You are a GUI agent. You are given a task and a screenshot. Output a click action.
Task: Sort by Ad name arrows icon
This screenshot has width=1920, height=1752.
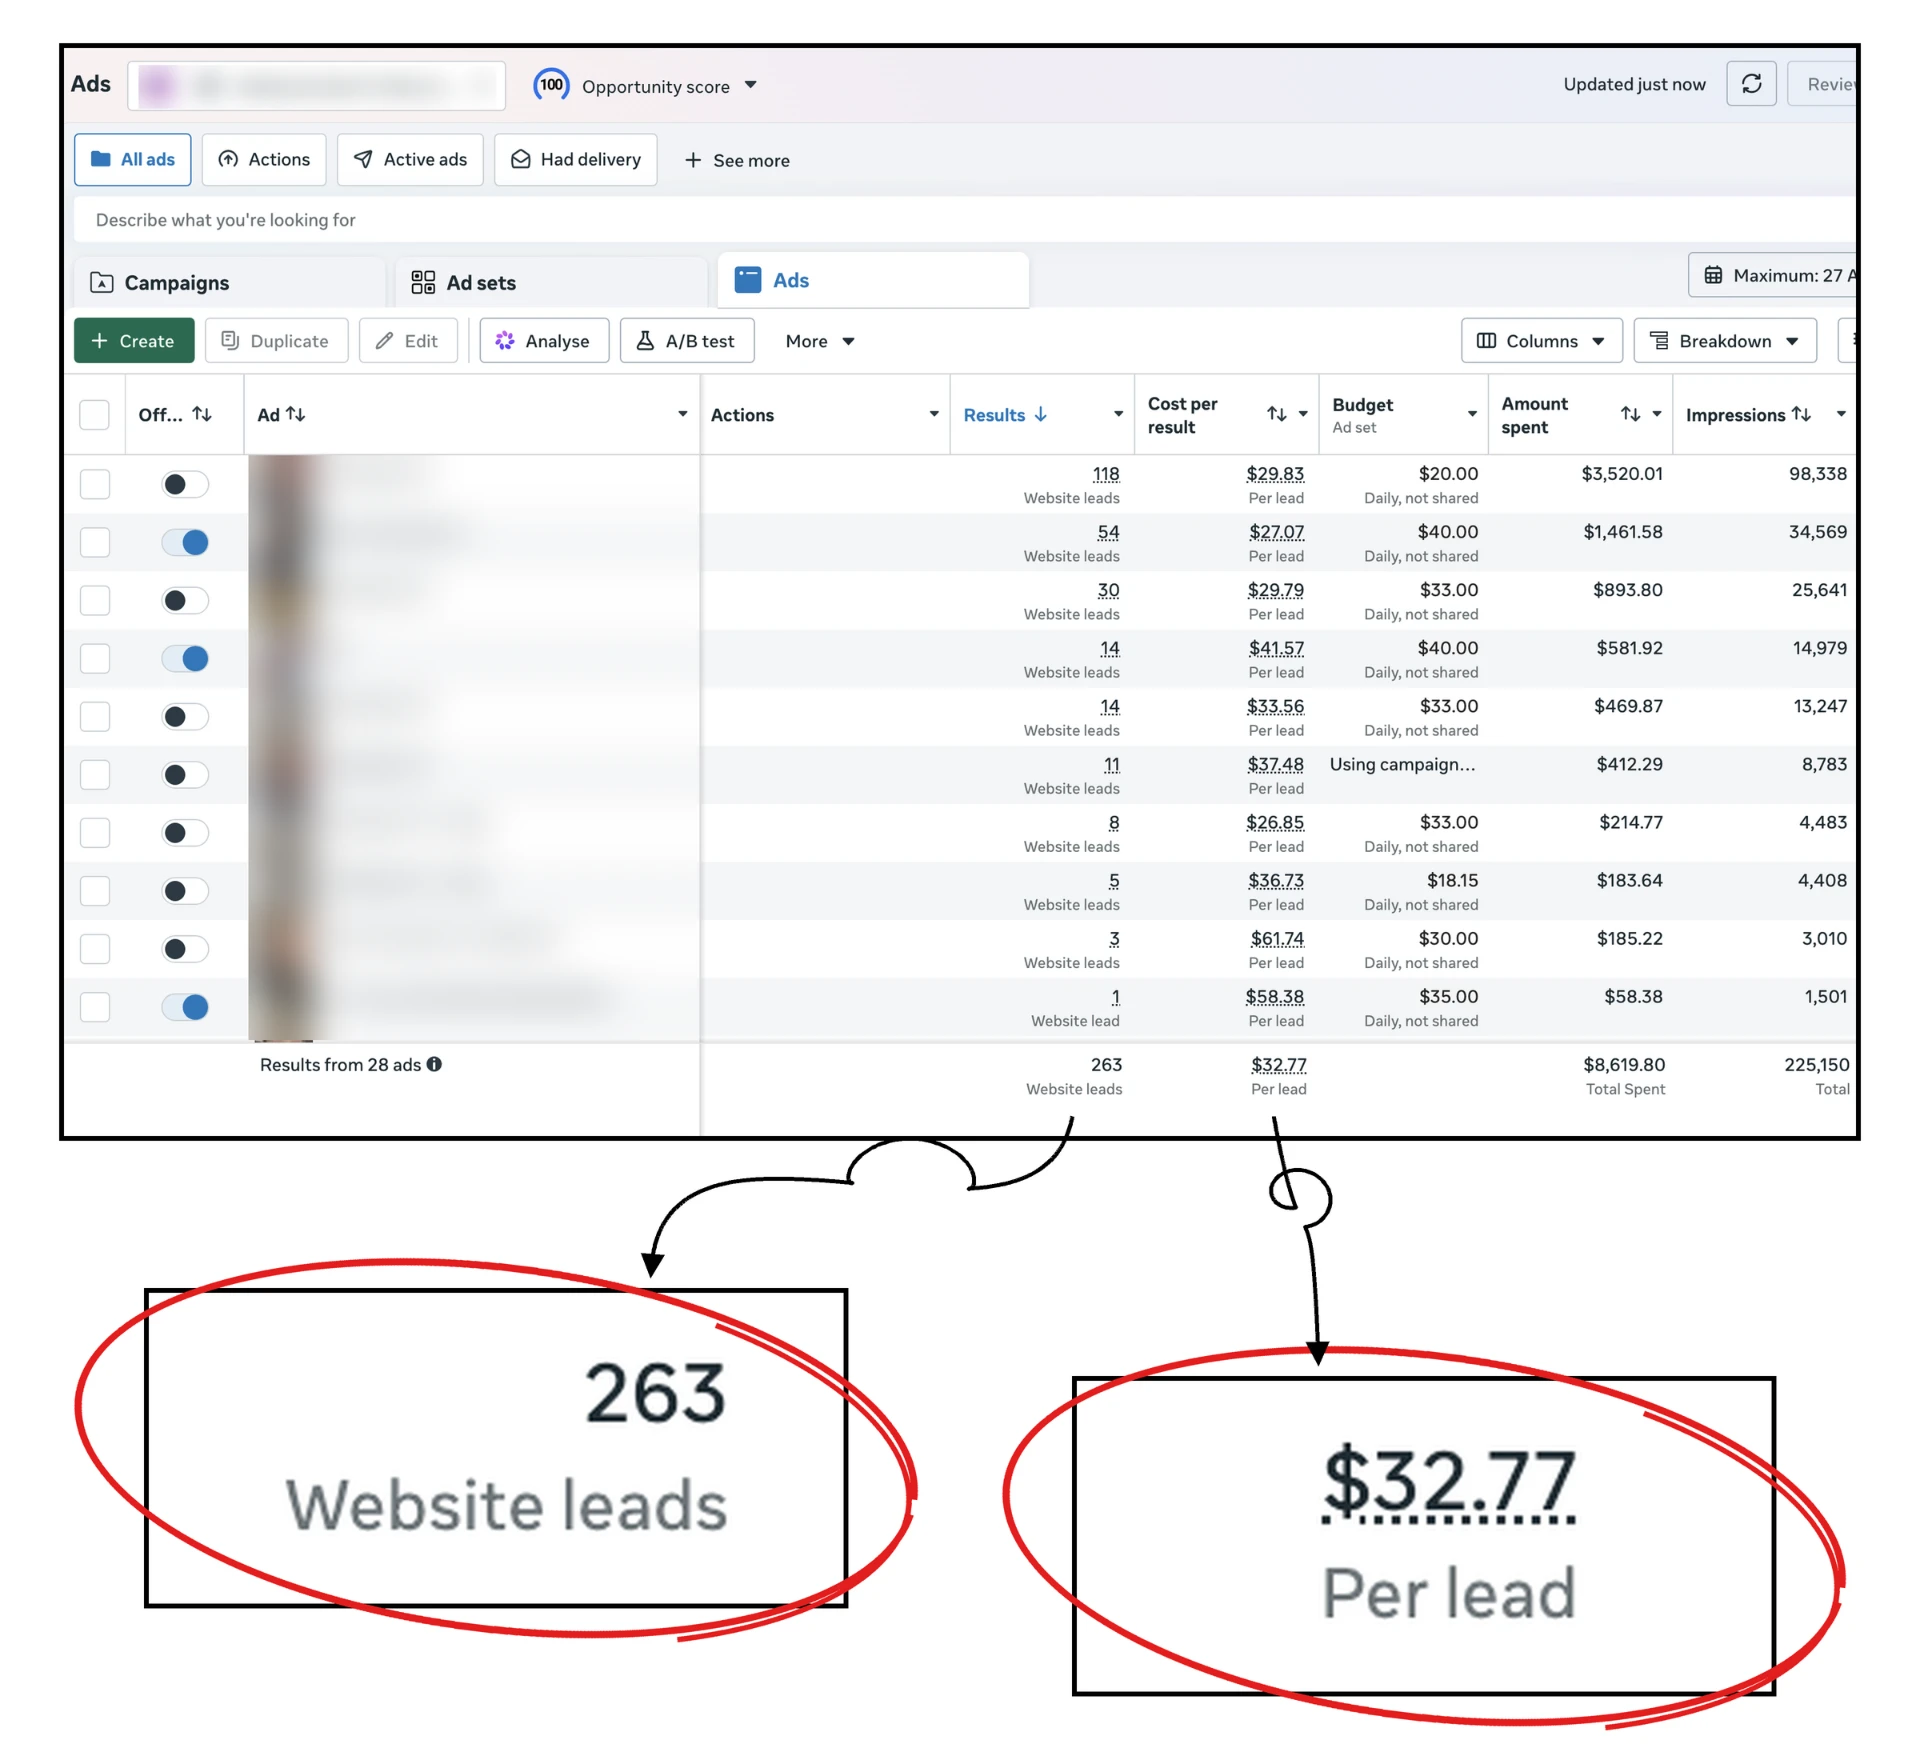point(295,414)
